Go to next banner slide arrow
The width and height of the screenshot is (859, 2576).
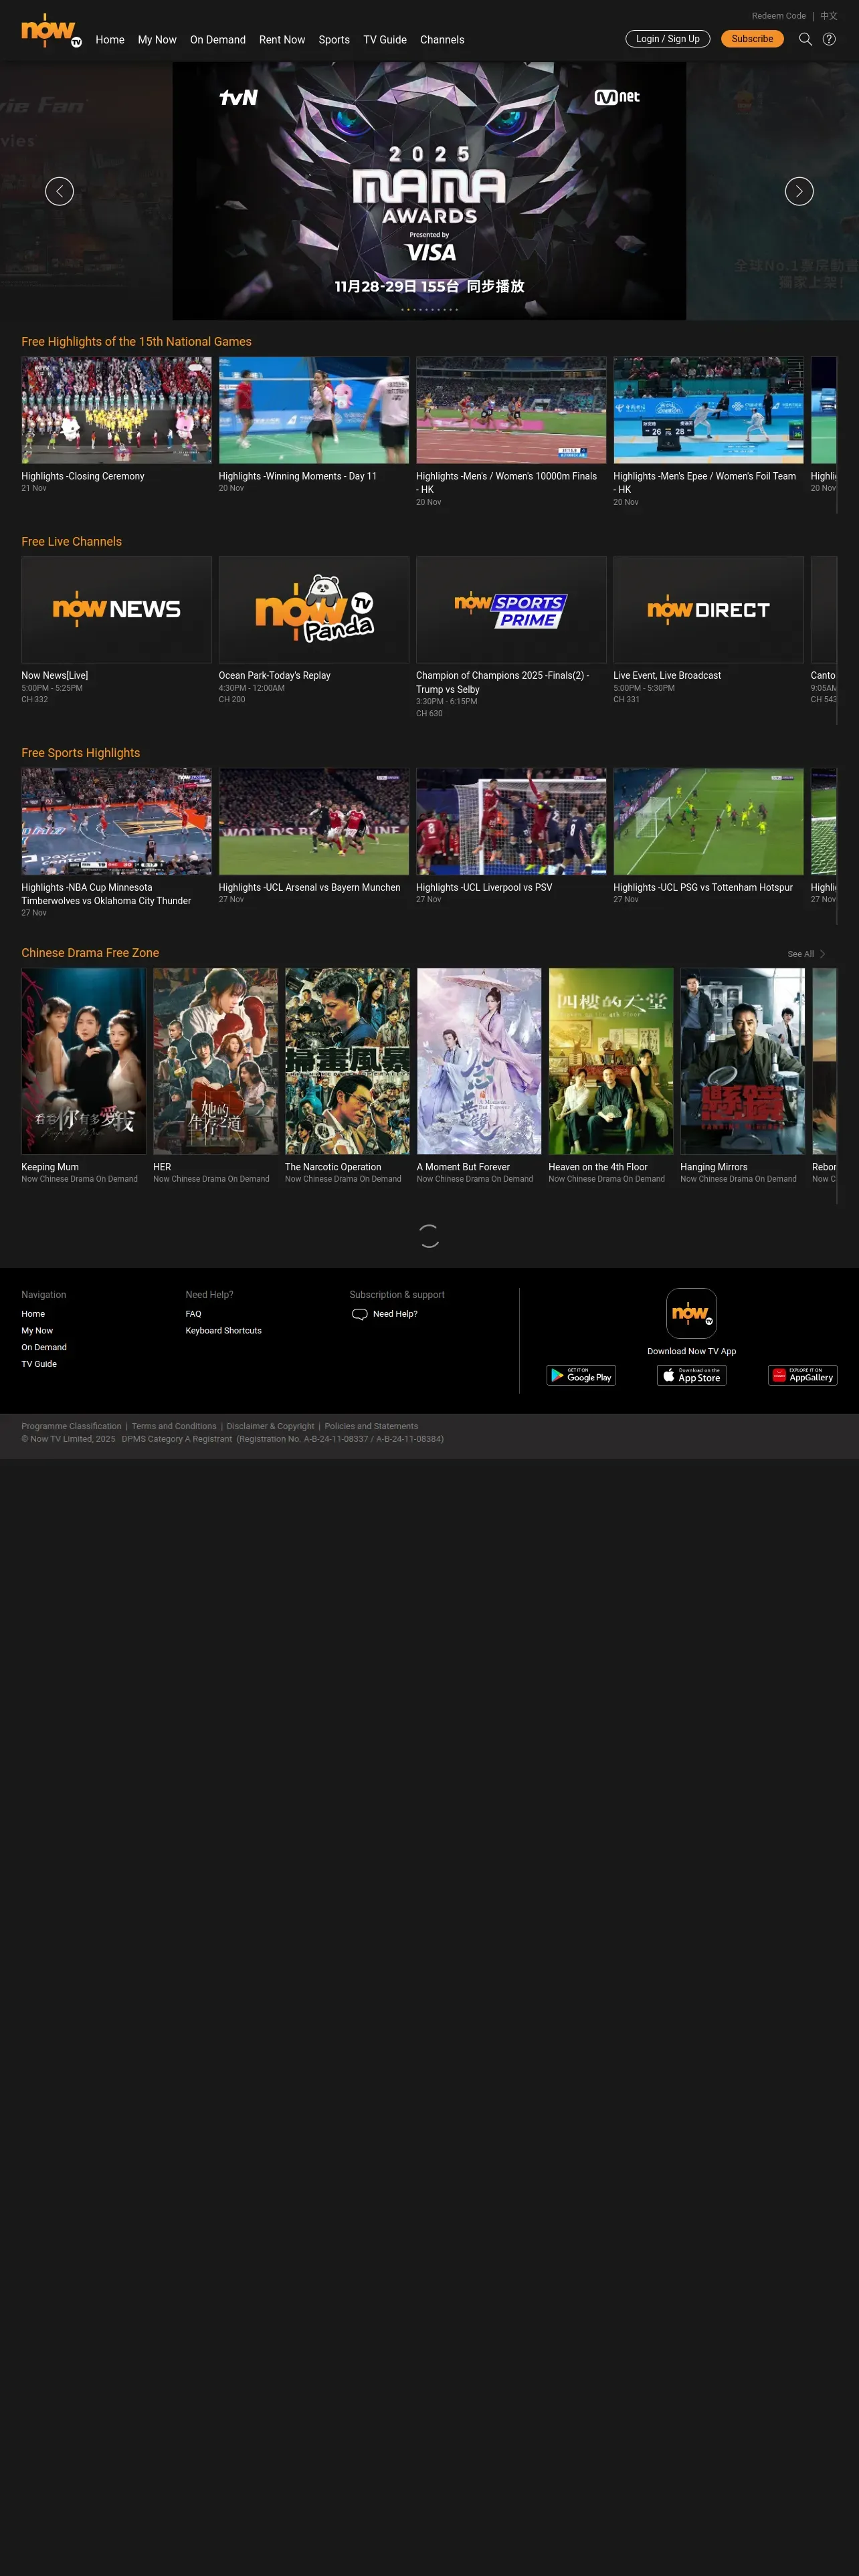tap(799, 191)
